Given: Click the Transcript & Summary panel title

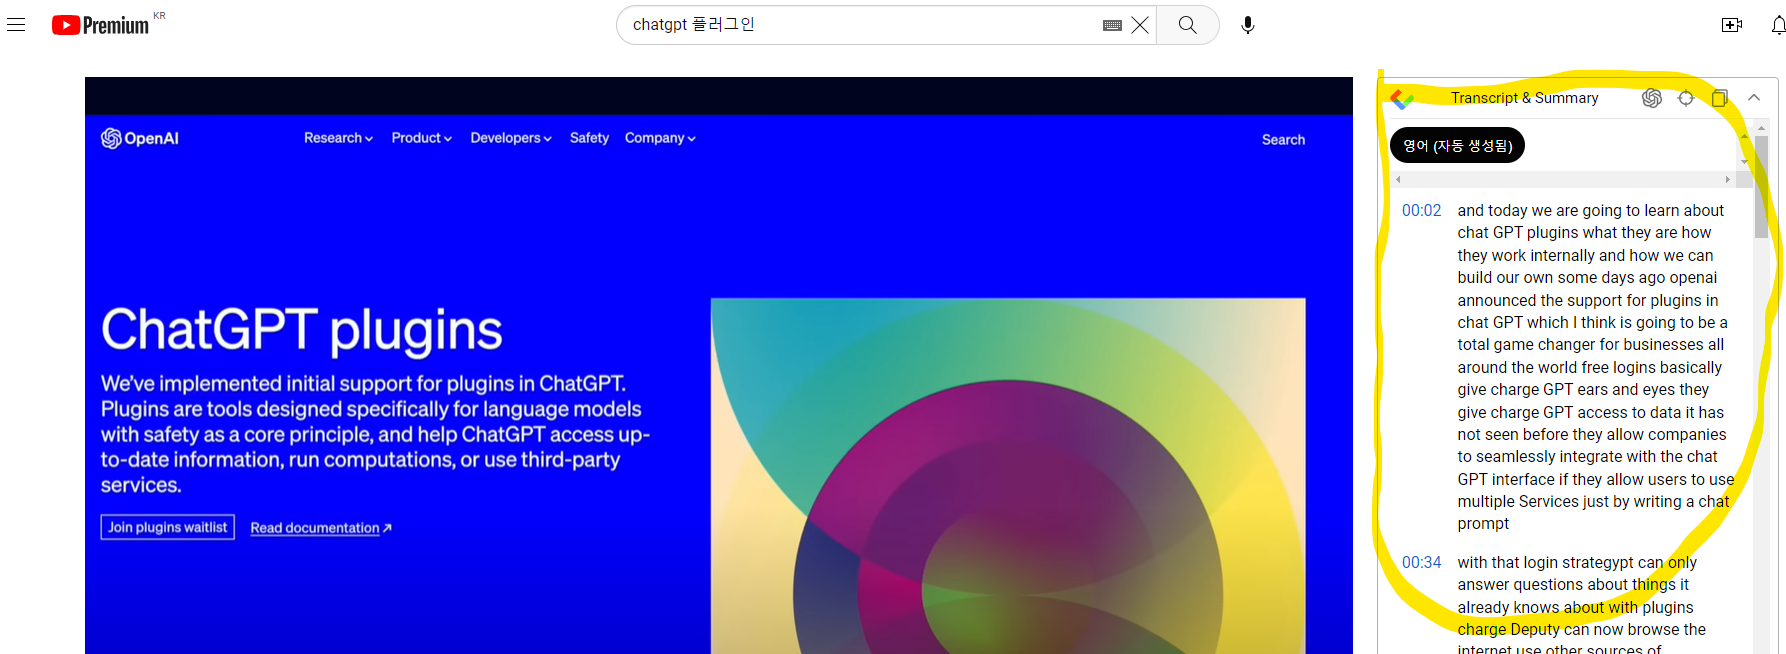Looking at the screenshot, I should 1524,98.
